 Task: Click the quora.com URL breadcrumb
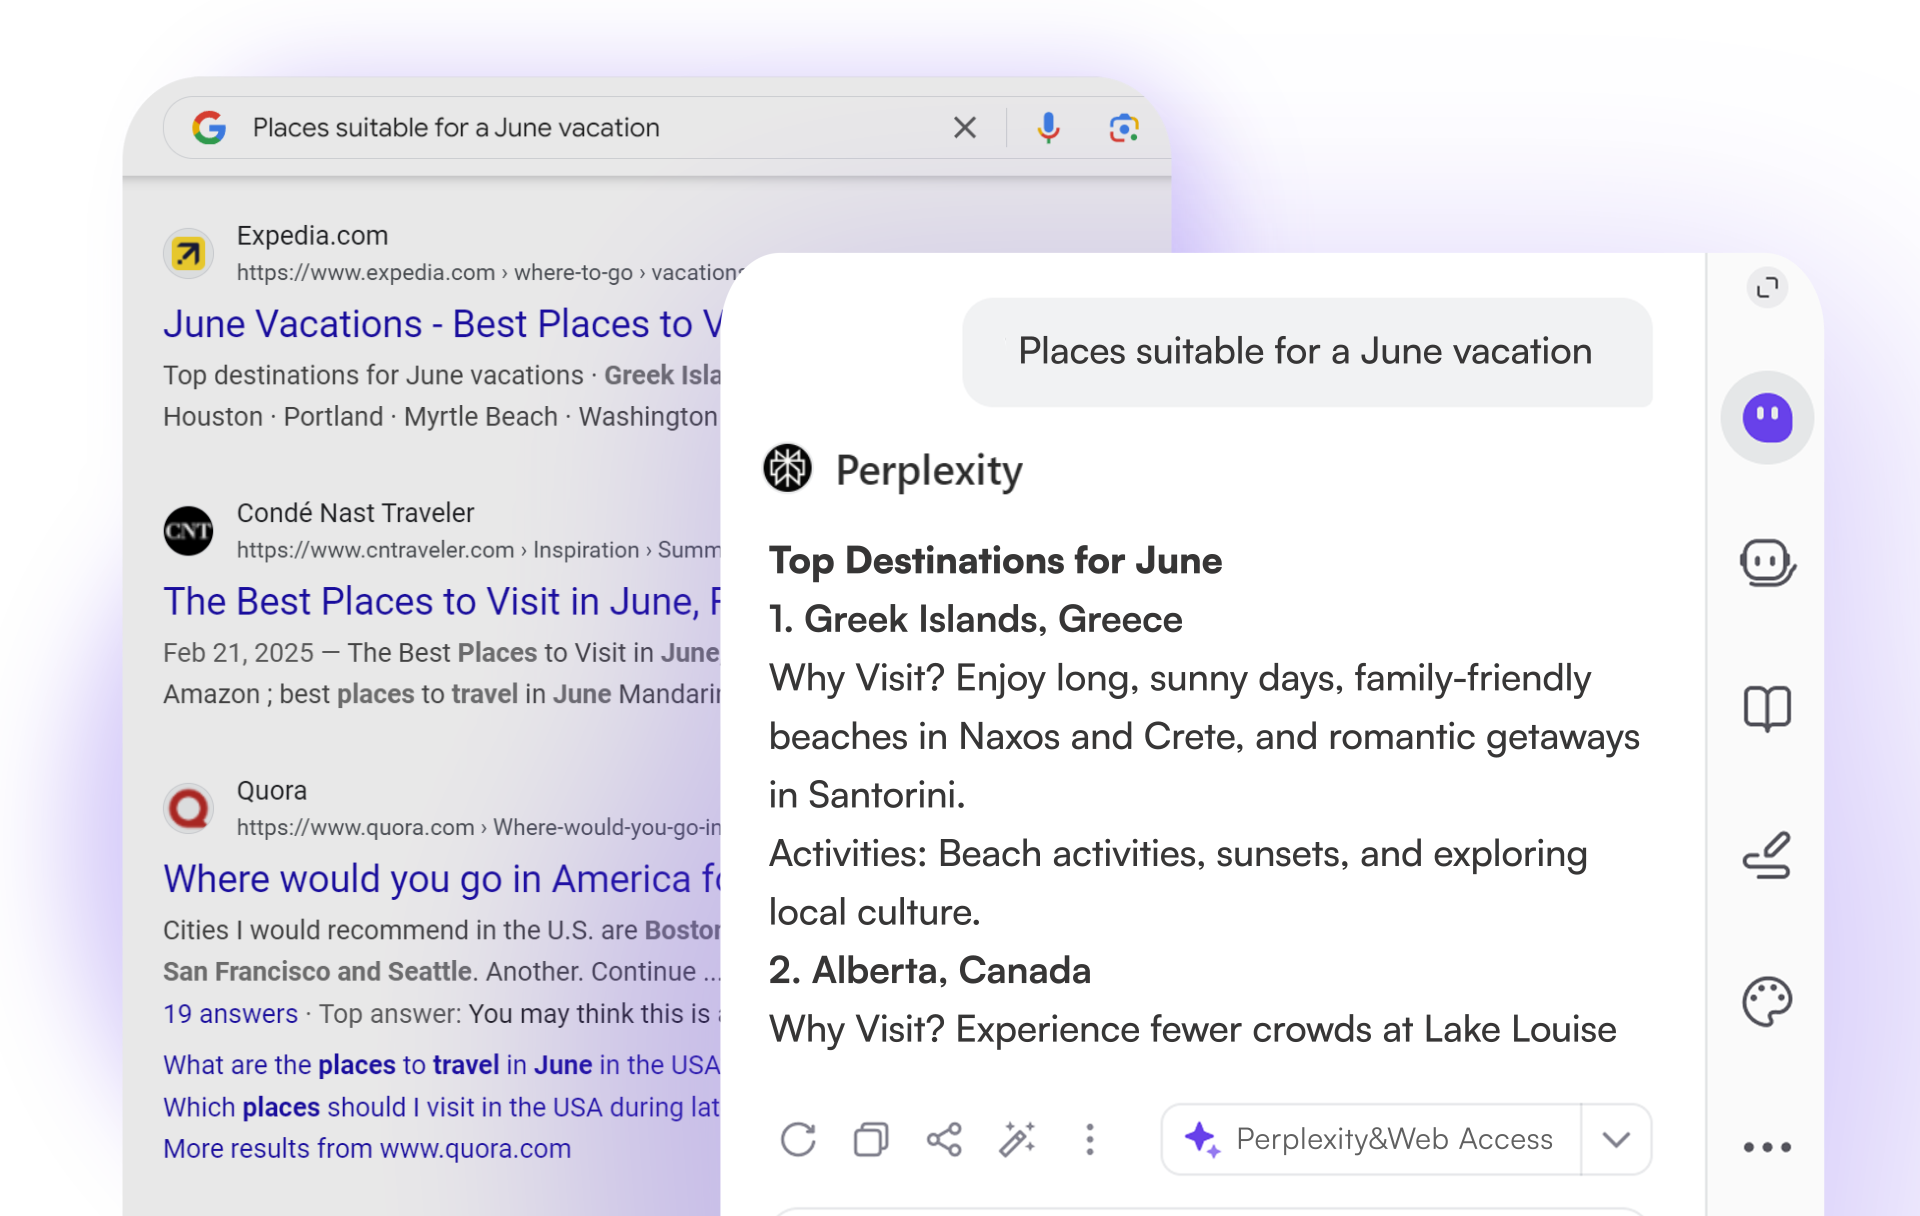tap(478, 827)
